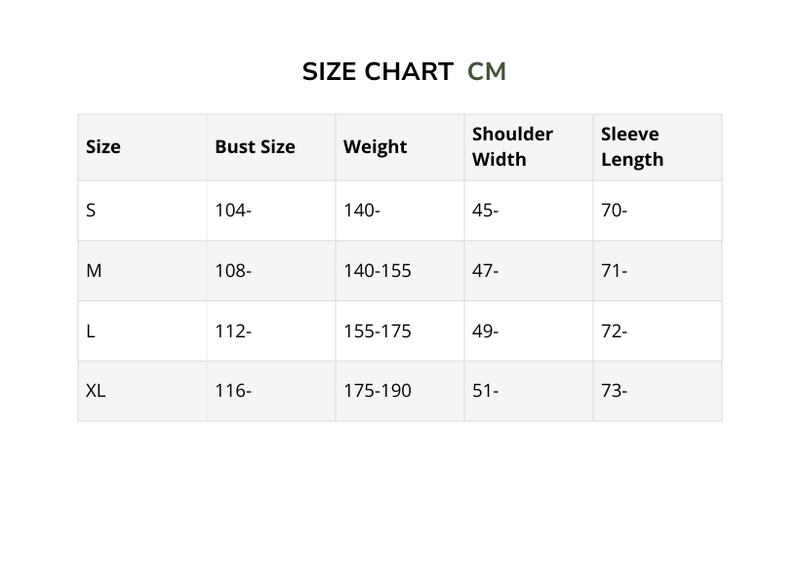Click the 104- bust size cell
Viewport: 800px width, 585px height.
point(233,211)
